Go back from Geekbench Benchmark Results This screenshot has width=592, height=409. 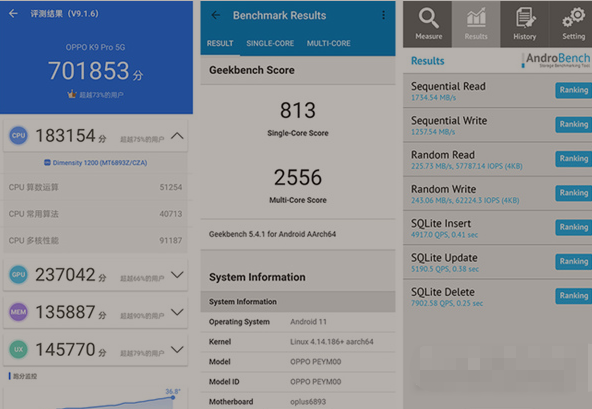[x=216, y=15]
